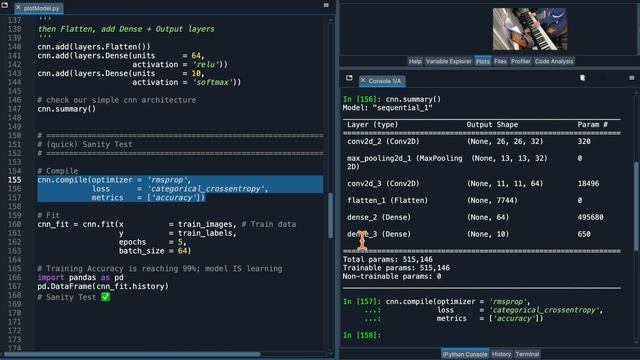
Task: Click the 'Trainable params: 515,146' line
Action: (396, 268)
